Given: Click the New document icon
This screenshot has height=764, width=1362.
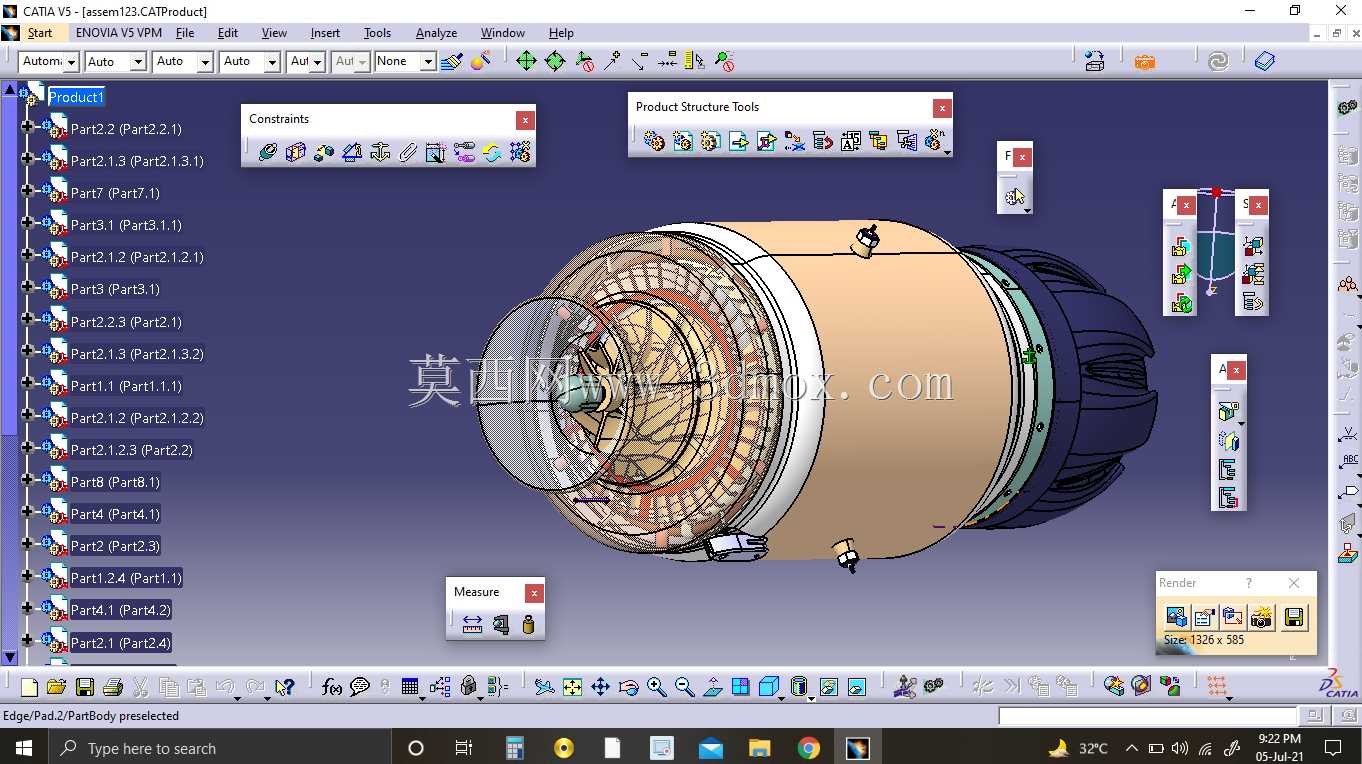Looking at the screenshot, I should [x=29, y=687].
